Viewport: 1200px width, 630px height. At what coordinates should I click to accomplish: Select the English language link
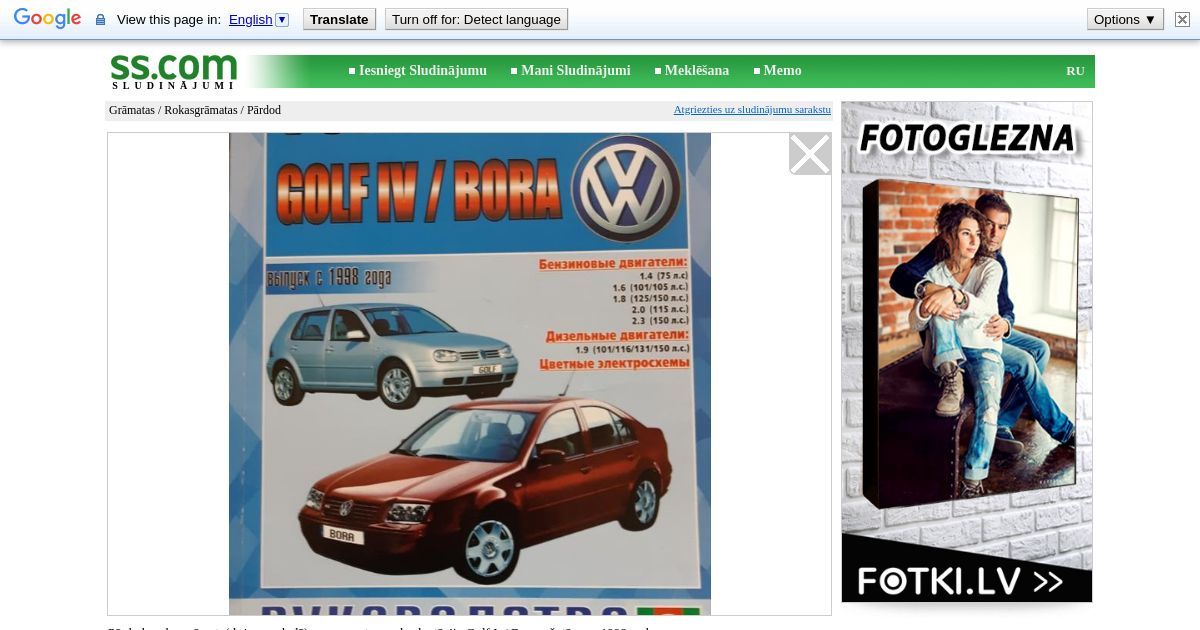pos(250,20)
